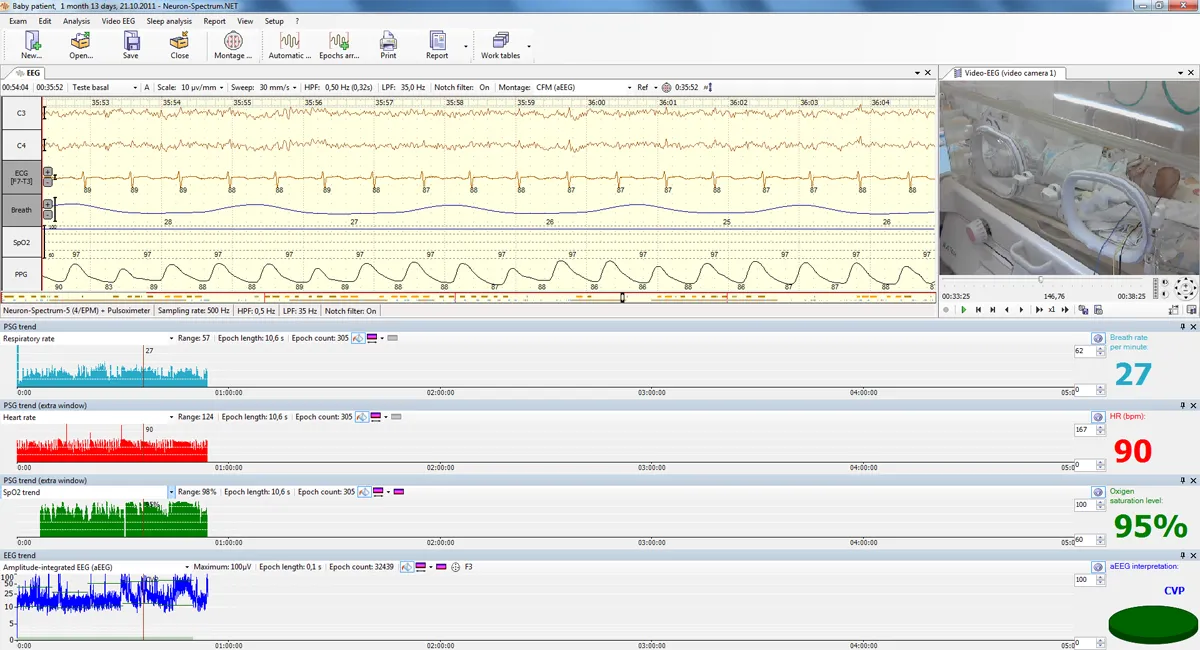Toggle the Respiratory rate trend graph-mode button
Viewport: 1200px width, 650px height.
357,339
